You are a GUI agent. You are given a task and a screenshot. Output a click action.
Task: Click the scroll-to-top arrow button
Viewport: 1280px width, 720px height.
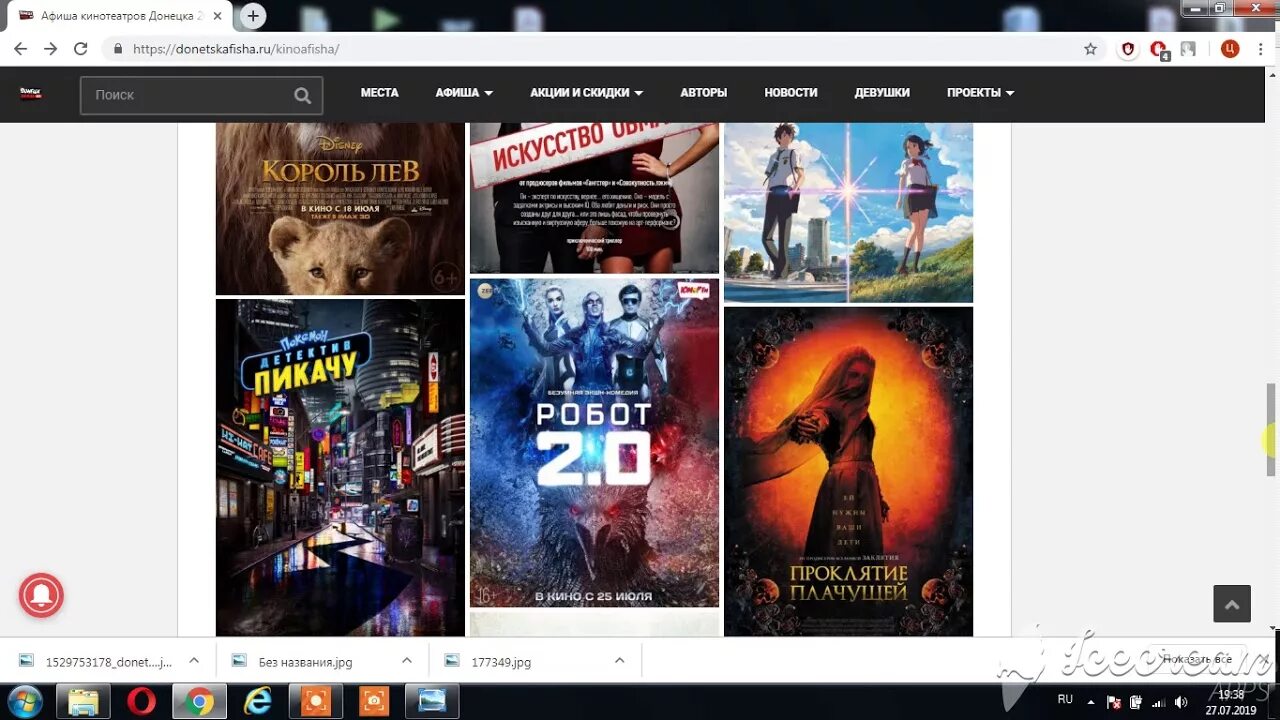(x=1232, y=604)
